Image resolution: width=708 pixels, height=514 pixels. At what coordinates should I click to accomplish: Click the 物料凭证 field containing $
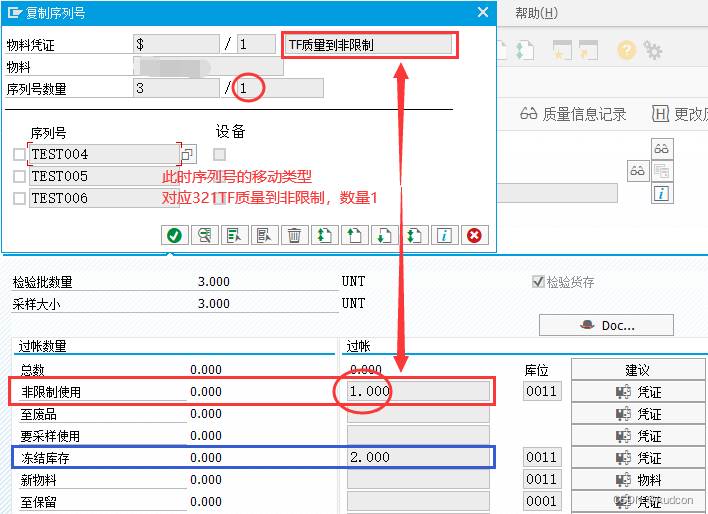pos(177,44)
